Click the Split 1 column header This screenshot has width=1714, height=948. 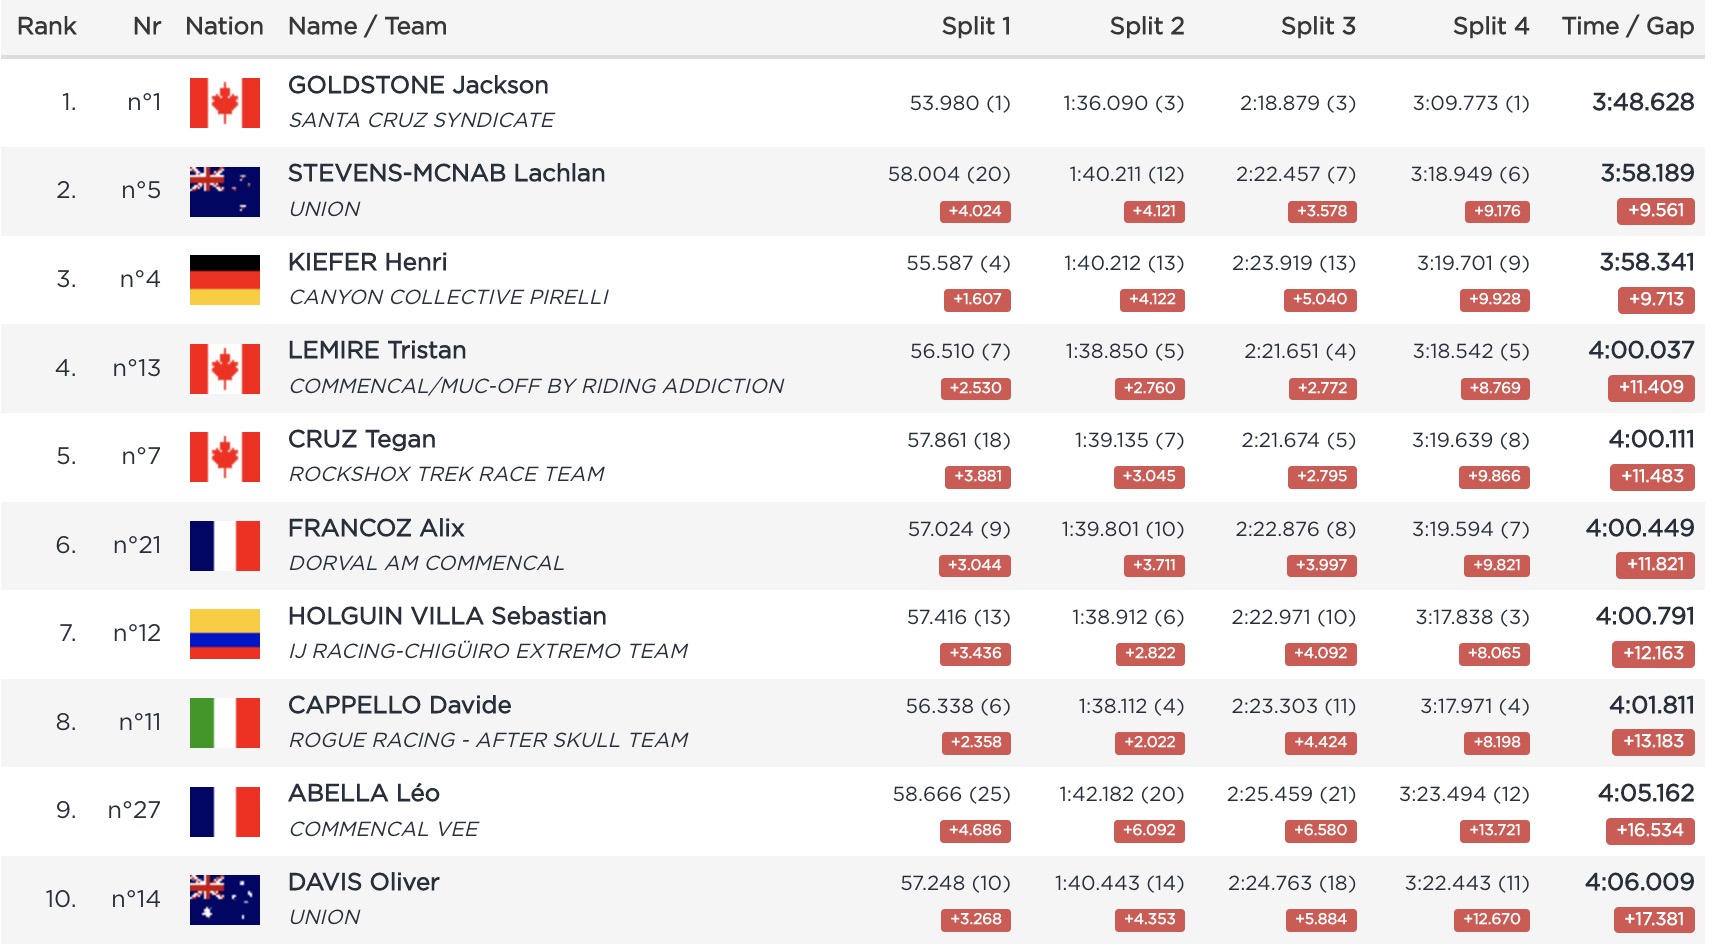(x=975, y=27)
